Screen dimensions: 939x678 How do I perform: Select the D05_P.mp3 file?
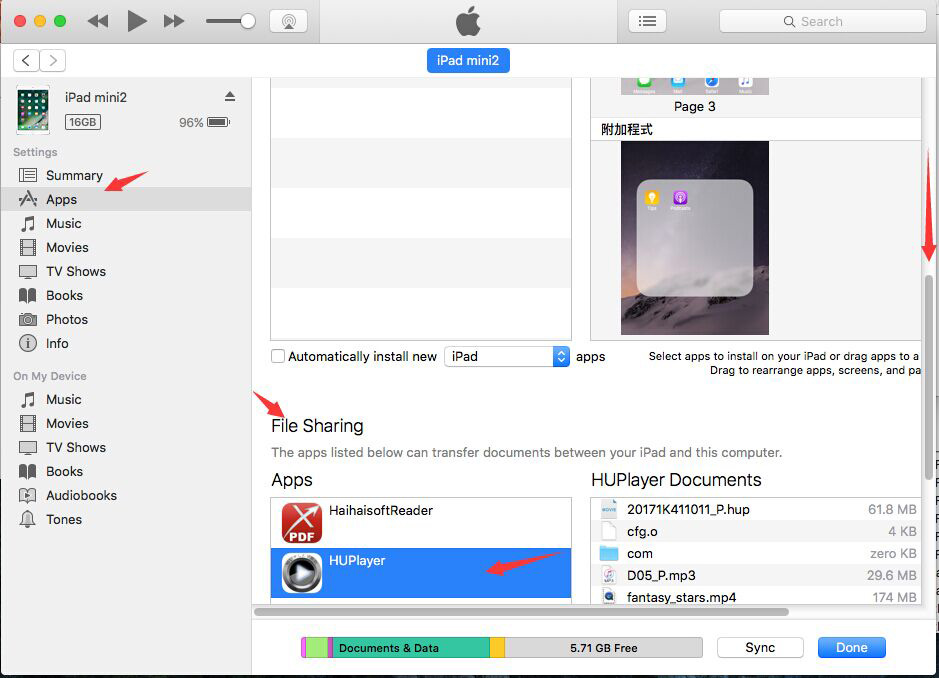point(756,576)
